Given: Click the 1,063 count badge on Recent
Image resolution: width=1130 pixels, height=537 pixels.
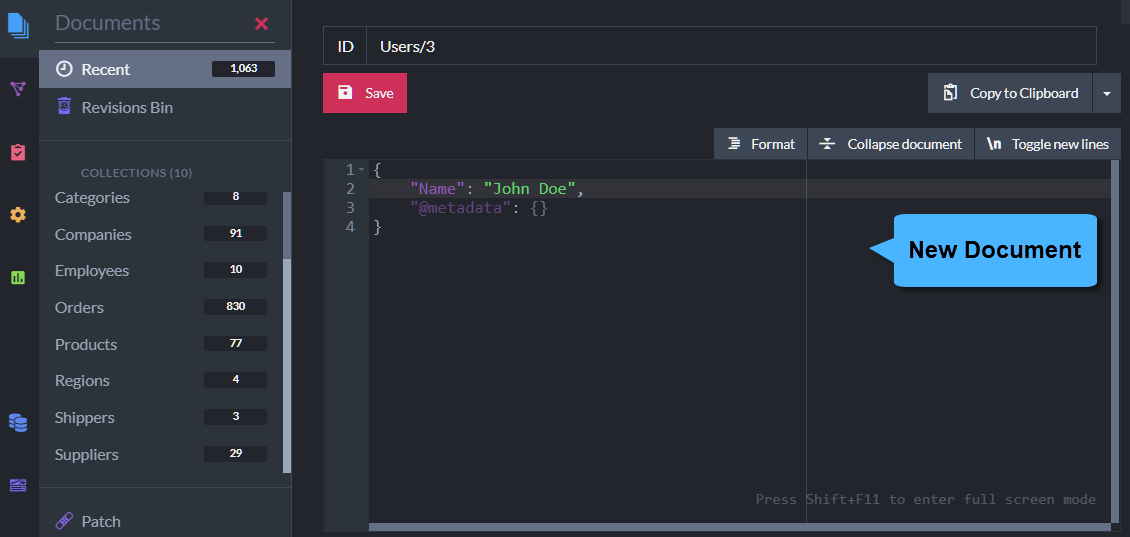Looking at the screenshot, I should click(x=244, y=69).
